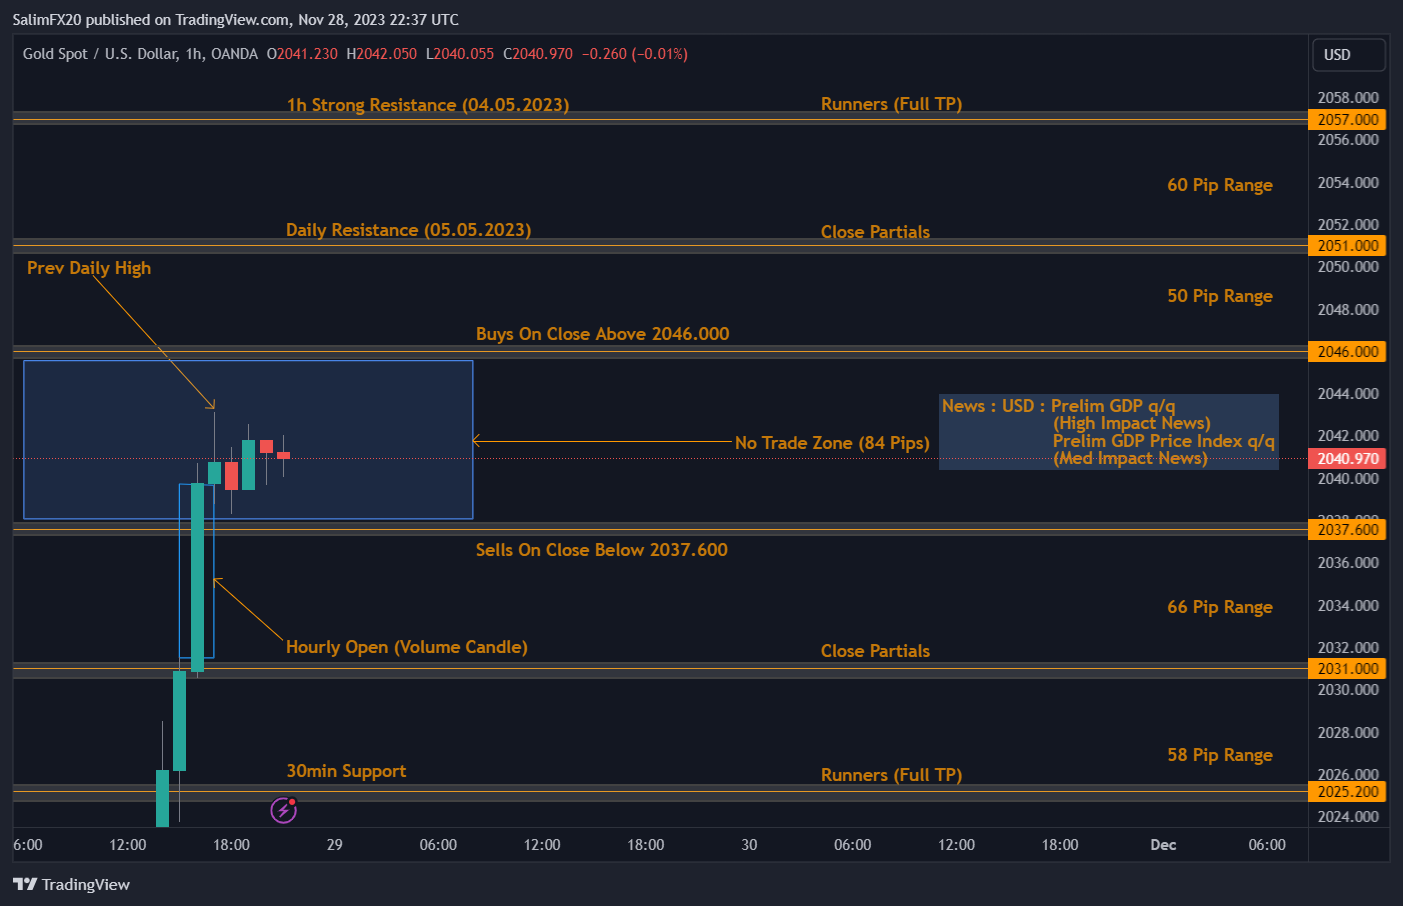
Task: Select the Hourly Open (Volume Candle) label
Action: coord(407,646)
